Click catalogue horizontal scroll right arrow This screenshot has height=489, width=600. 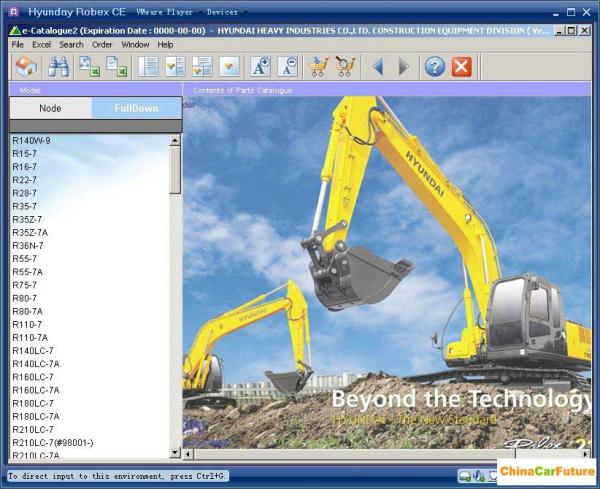click(x=585, y=454)
